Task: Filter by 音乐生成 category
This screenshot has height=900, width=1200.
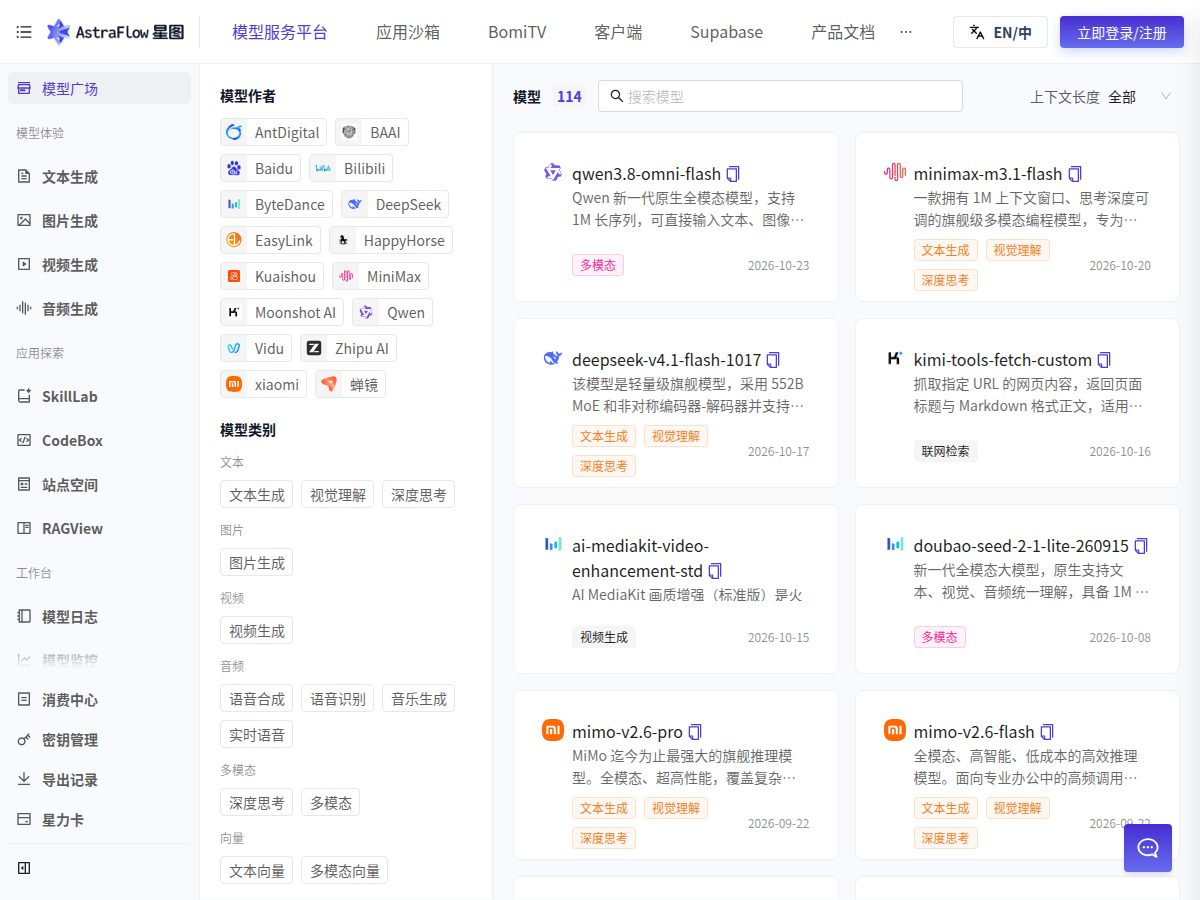Action: (419, 698)
